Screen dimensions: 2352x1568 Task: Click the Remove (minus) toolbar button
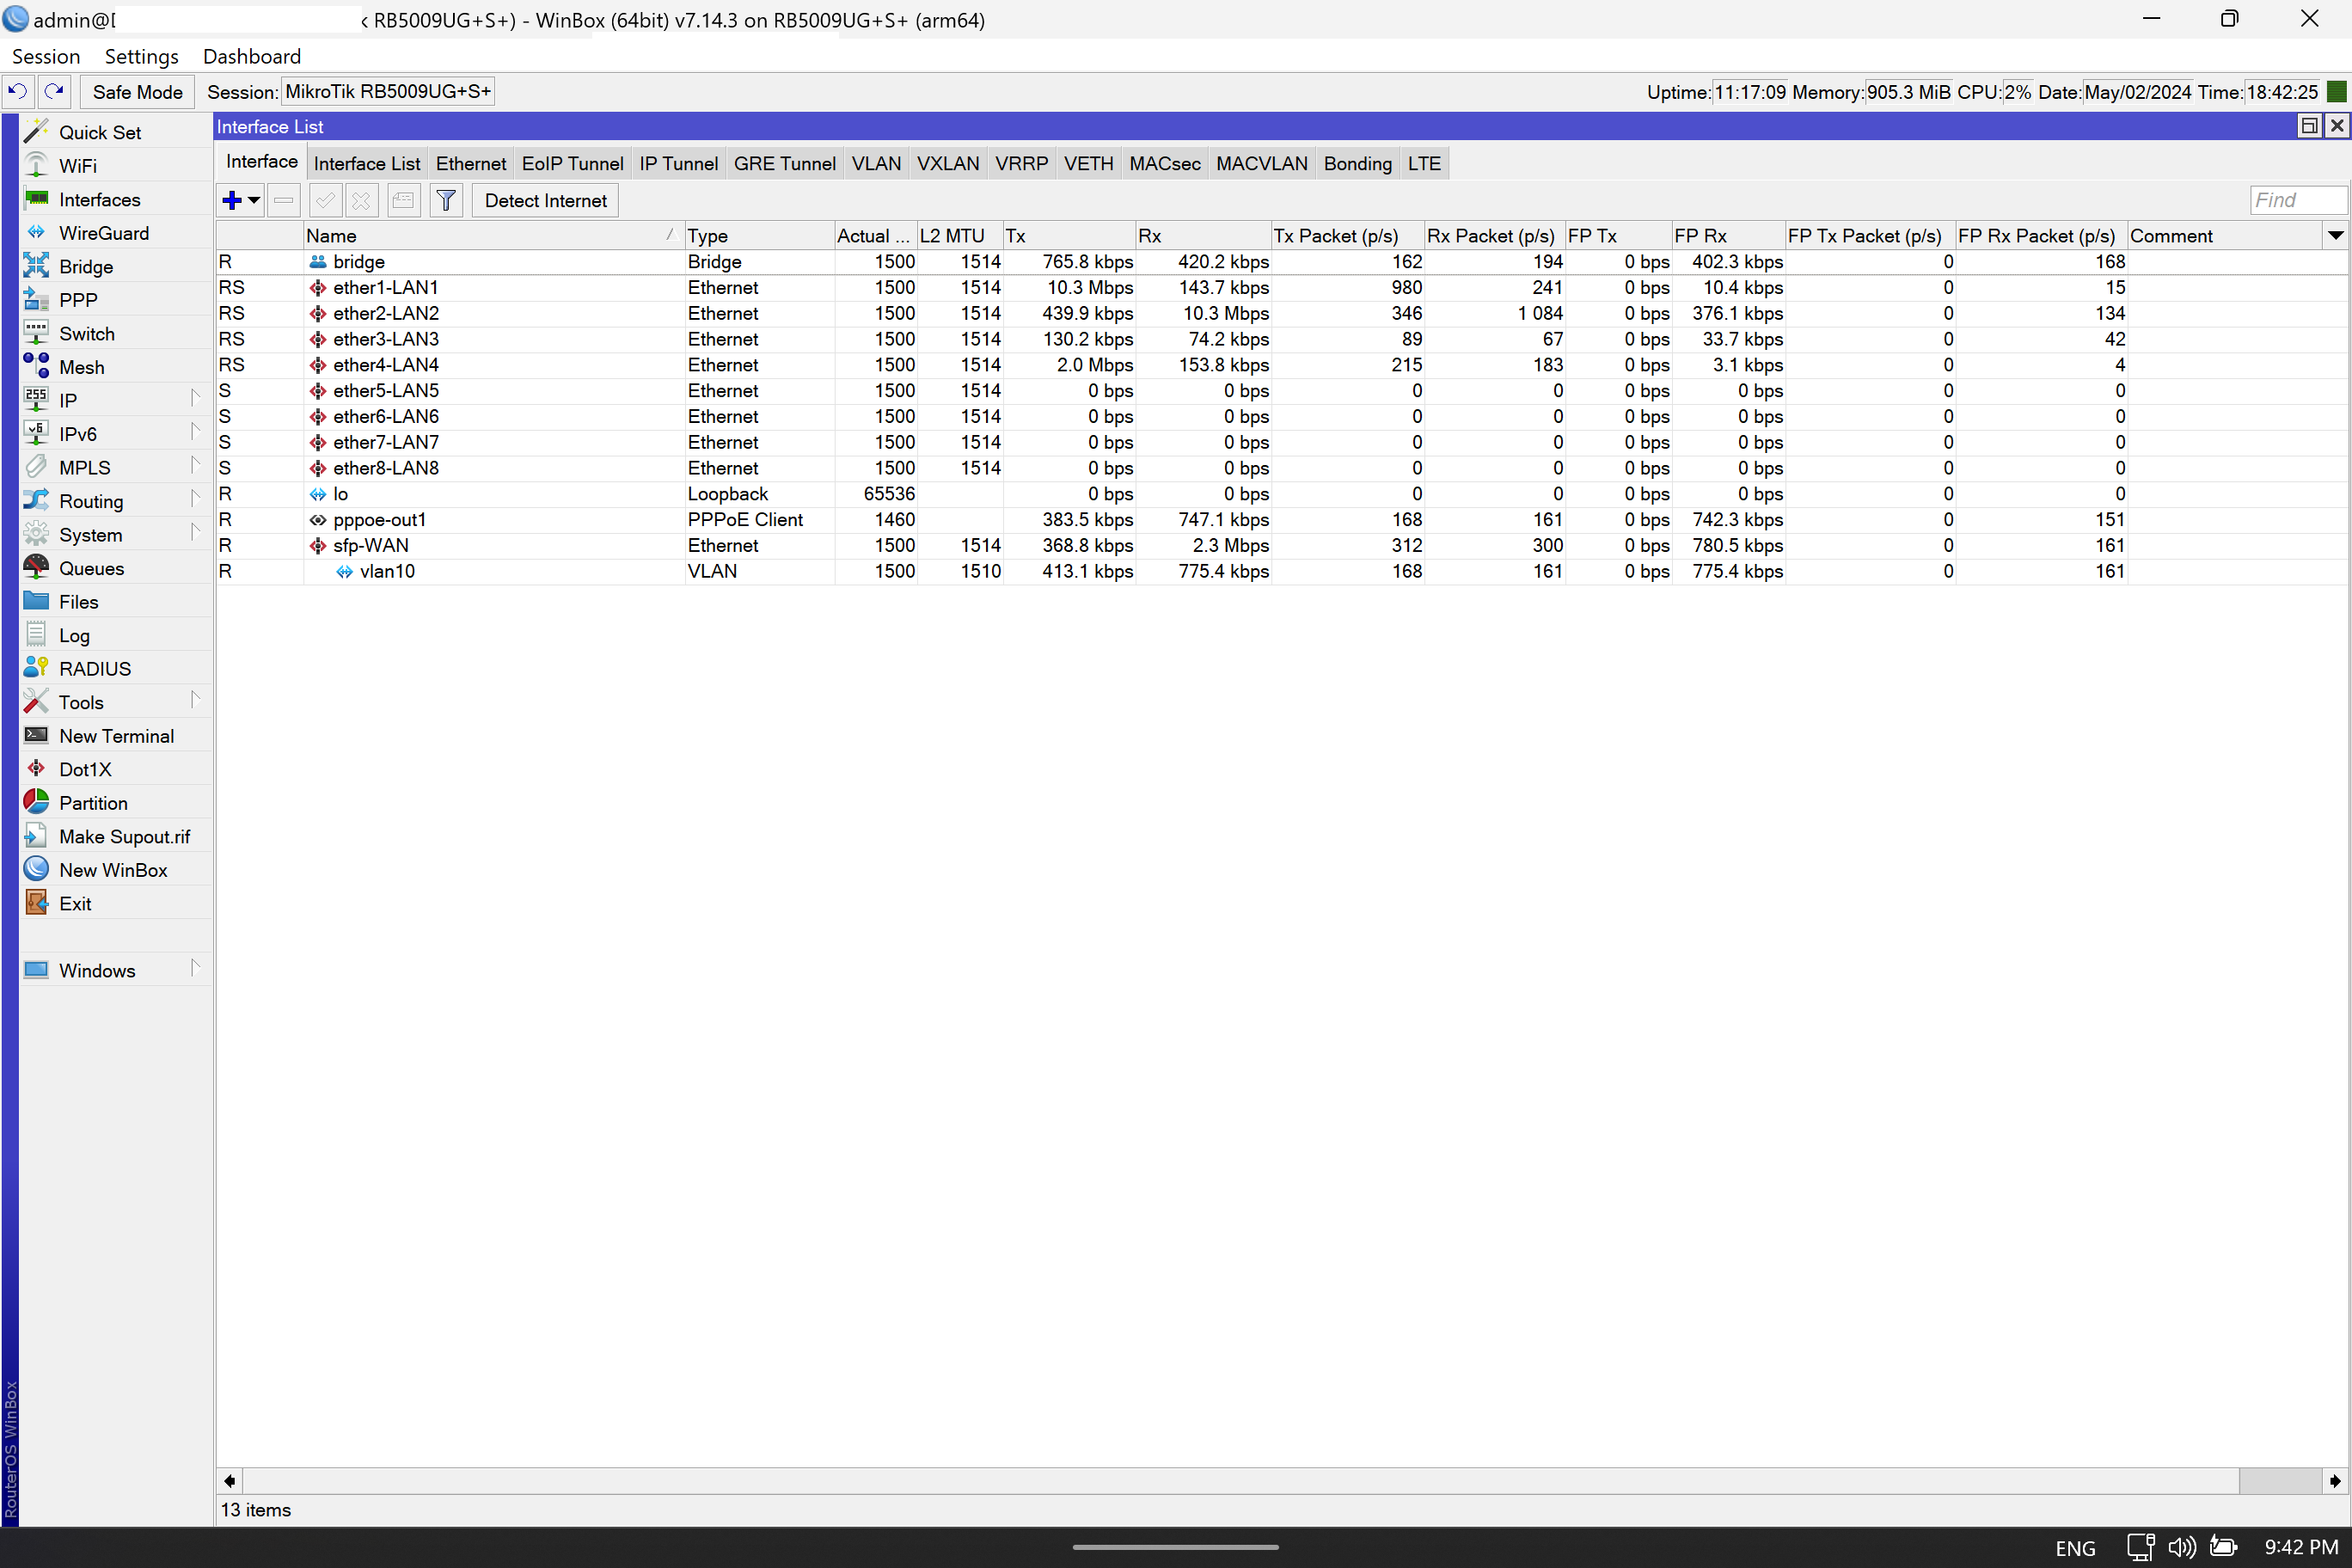point(284,201)
